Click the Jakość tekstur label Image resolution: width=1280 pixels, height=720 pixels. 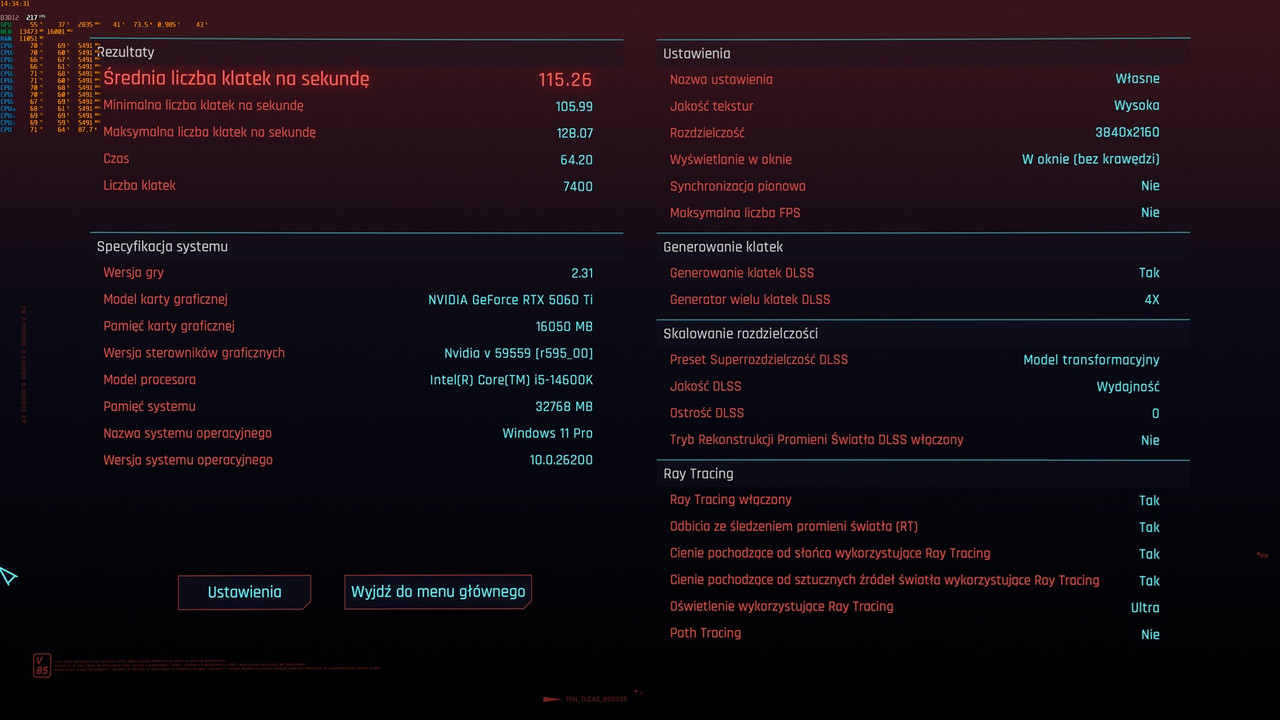(711, 106)
